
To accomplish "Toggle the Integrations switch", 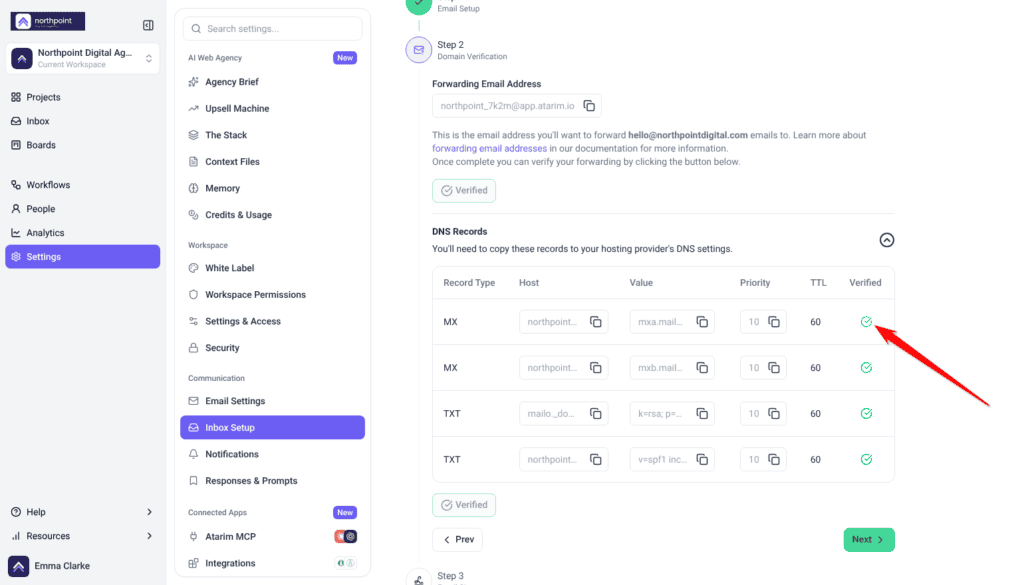I will point(345,563).
